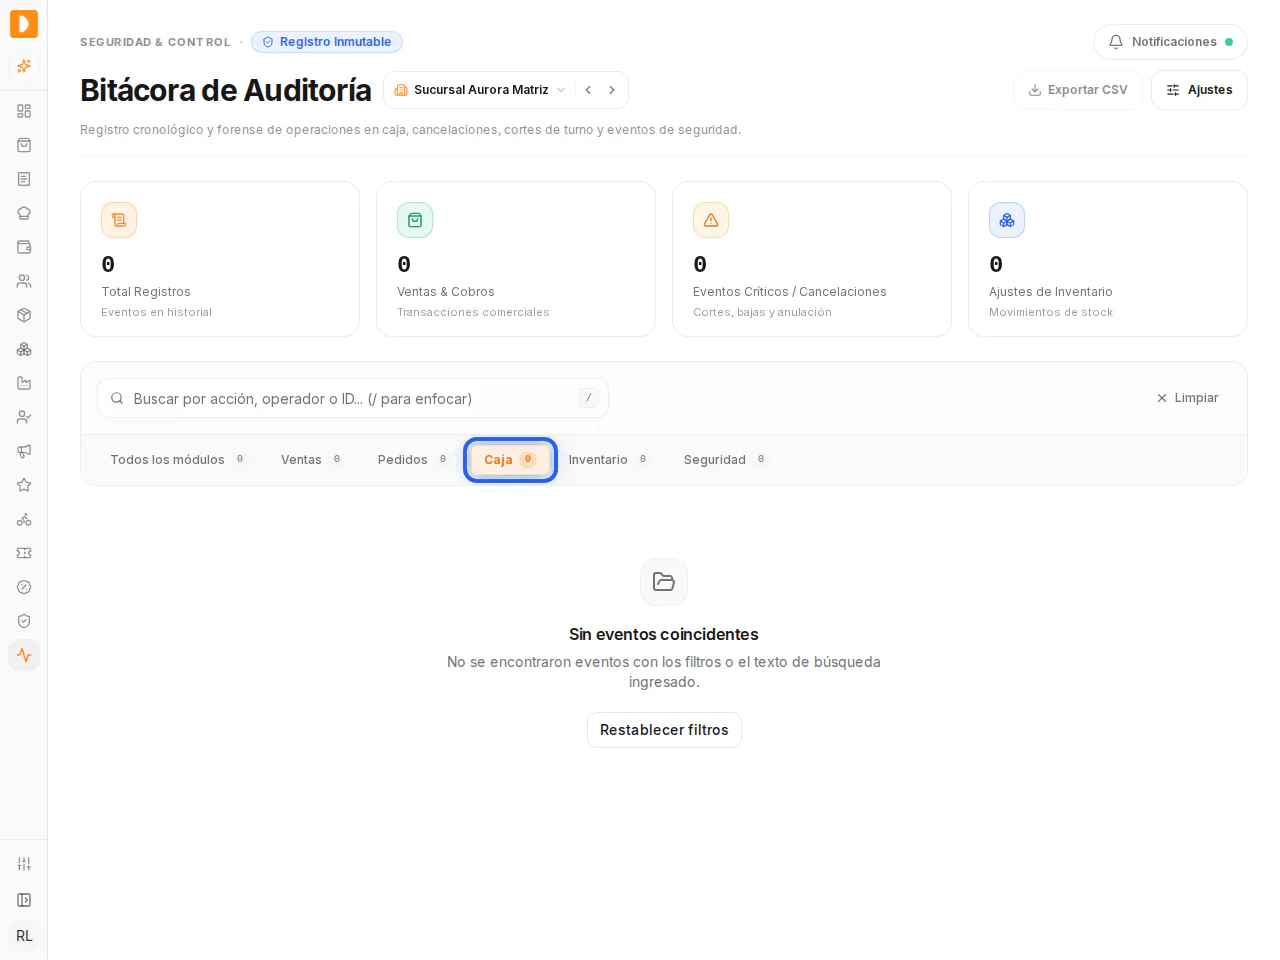
Task: Switch to the Inventario tab
Action: tap(608, 460)
